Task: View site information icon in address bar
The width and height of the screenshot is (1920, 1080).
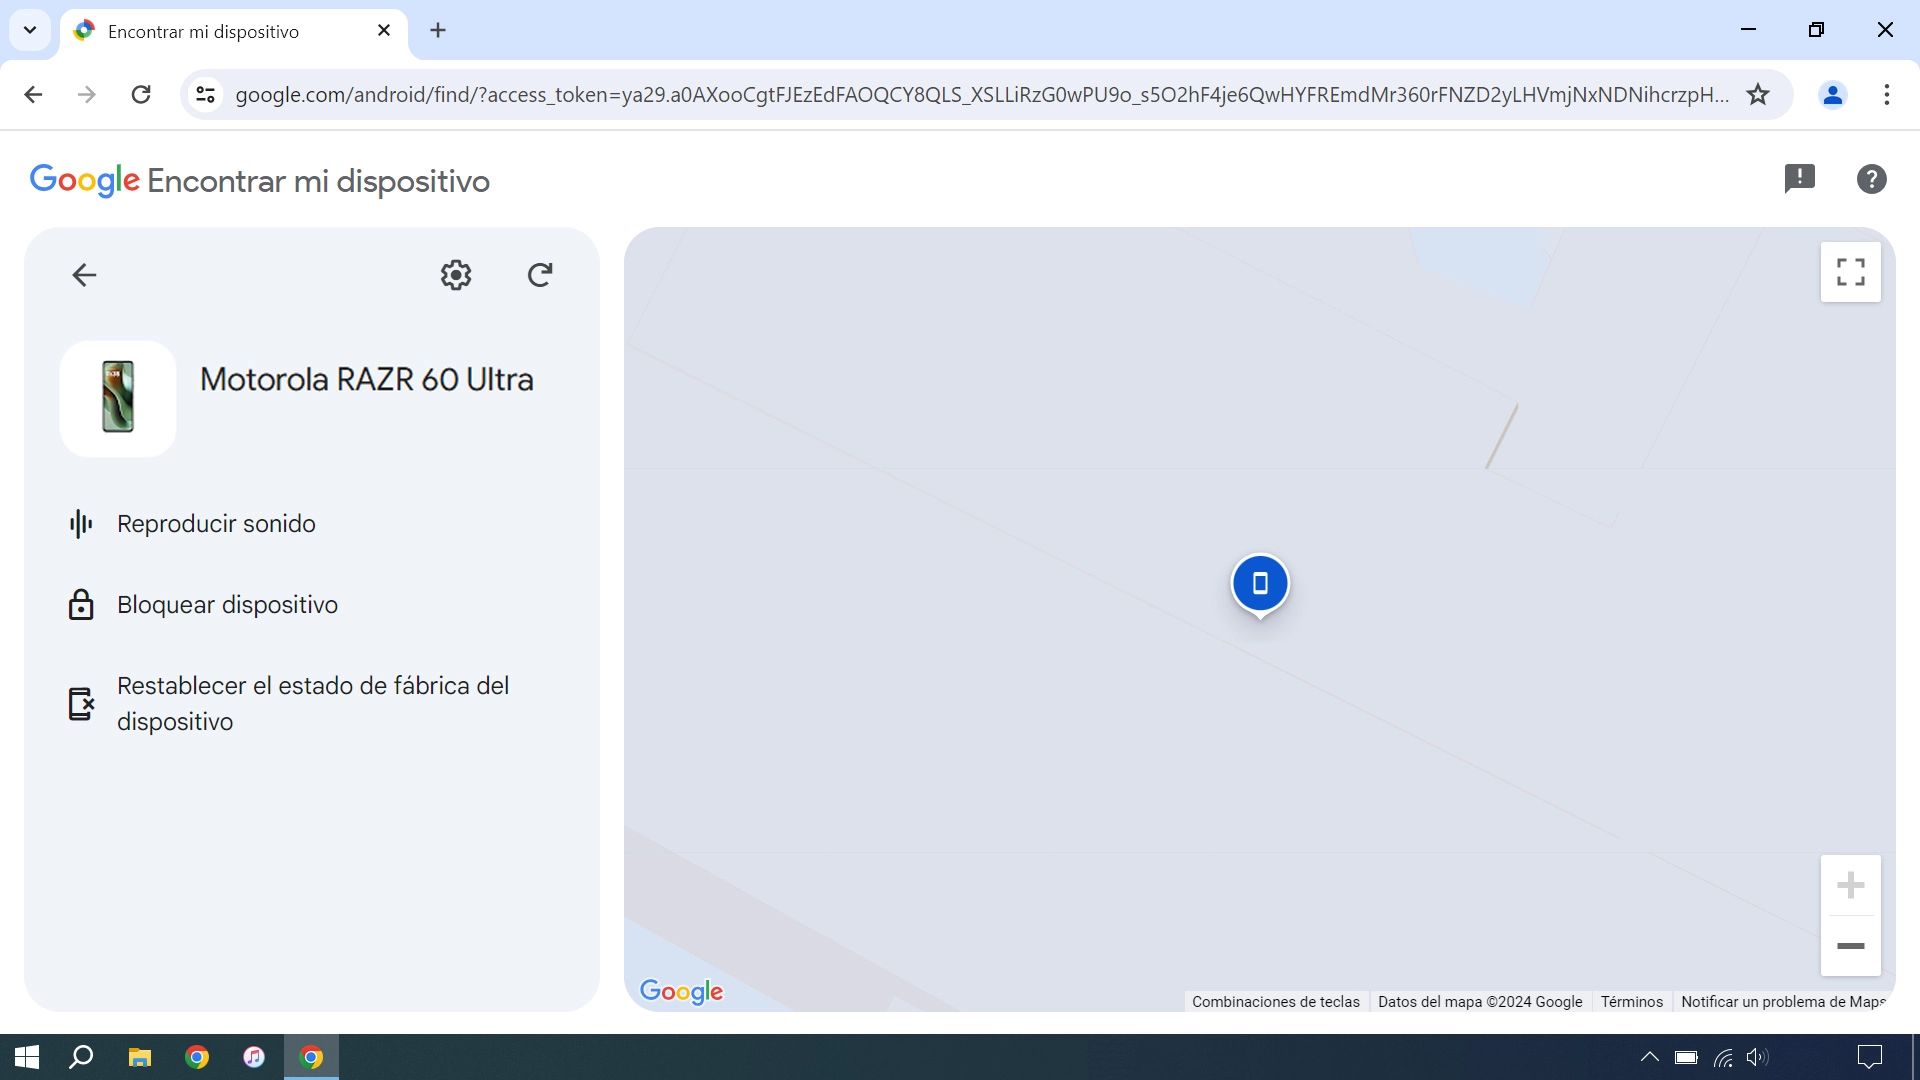Action: pos(205,95)
